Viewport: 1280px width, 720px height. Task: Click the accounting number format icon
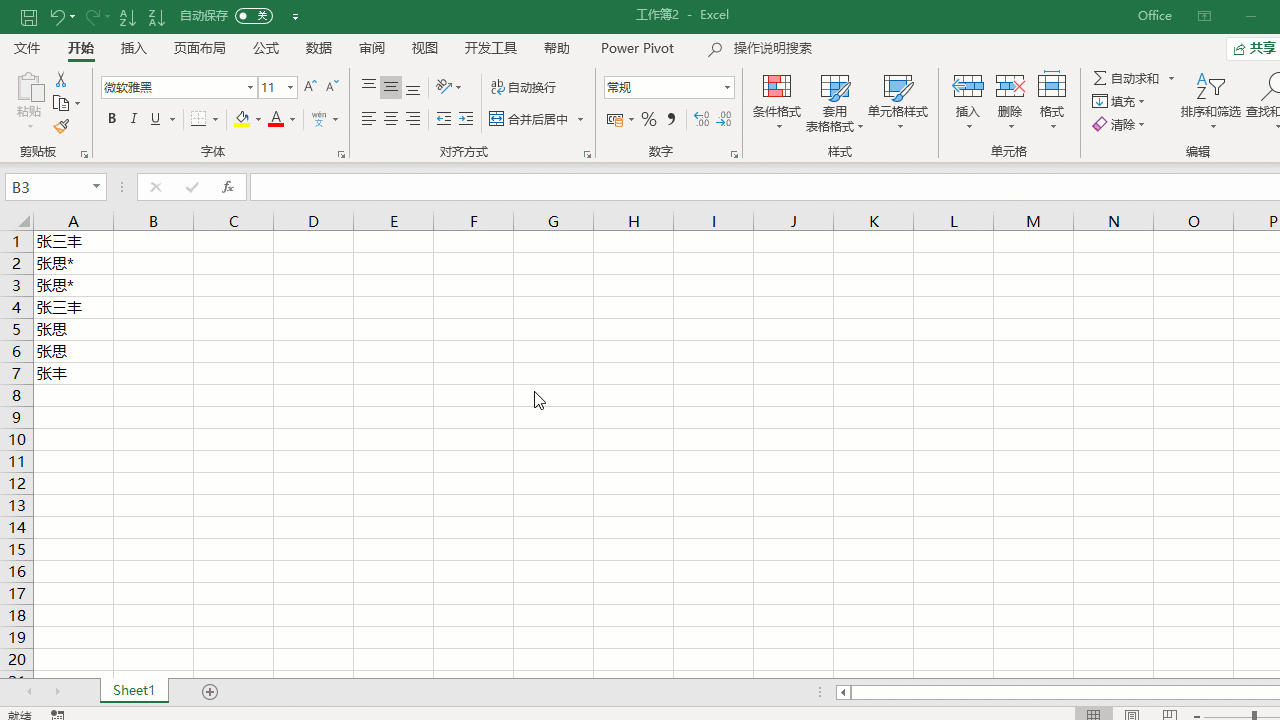pyautogui.click(x=615, y=119)
